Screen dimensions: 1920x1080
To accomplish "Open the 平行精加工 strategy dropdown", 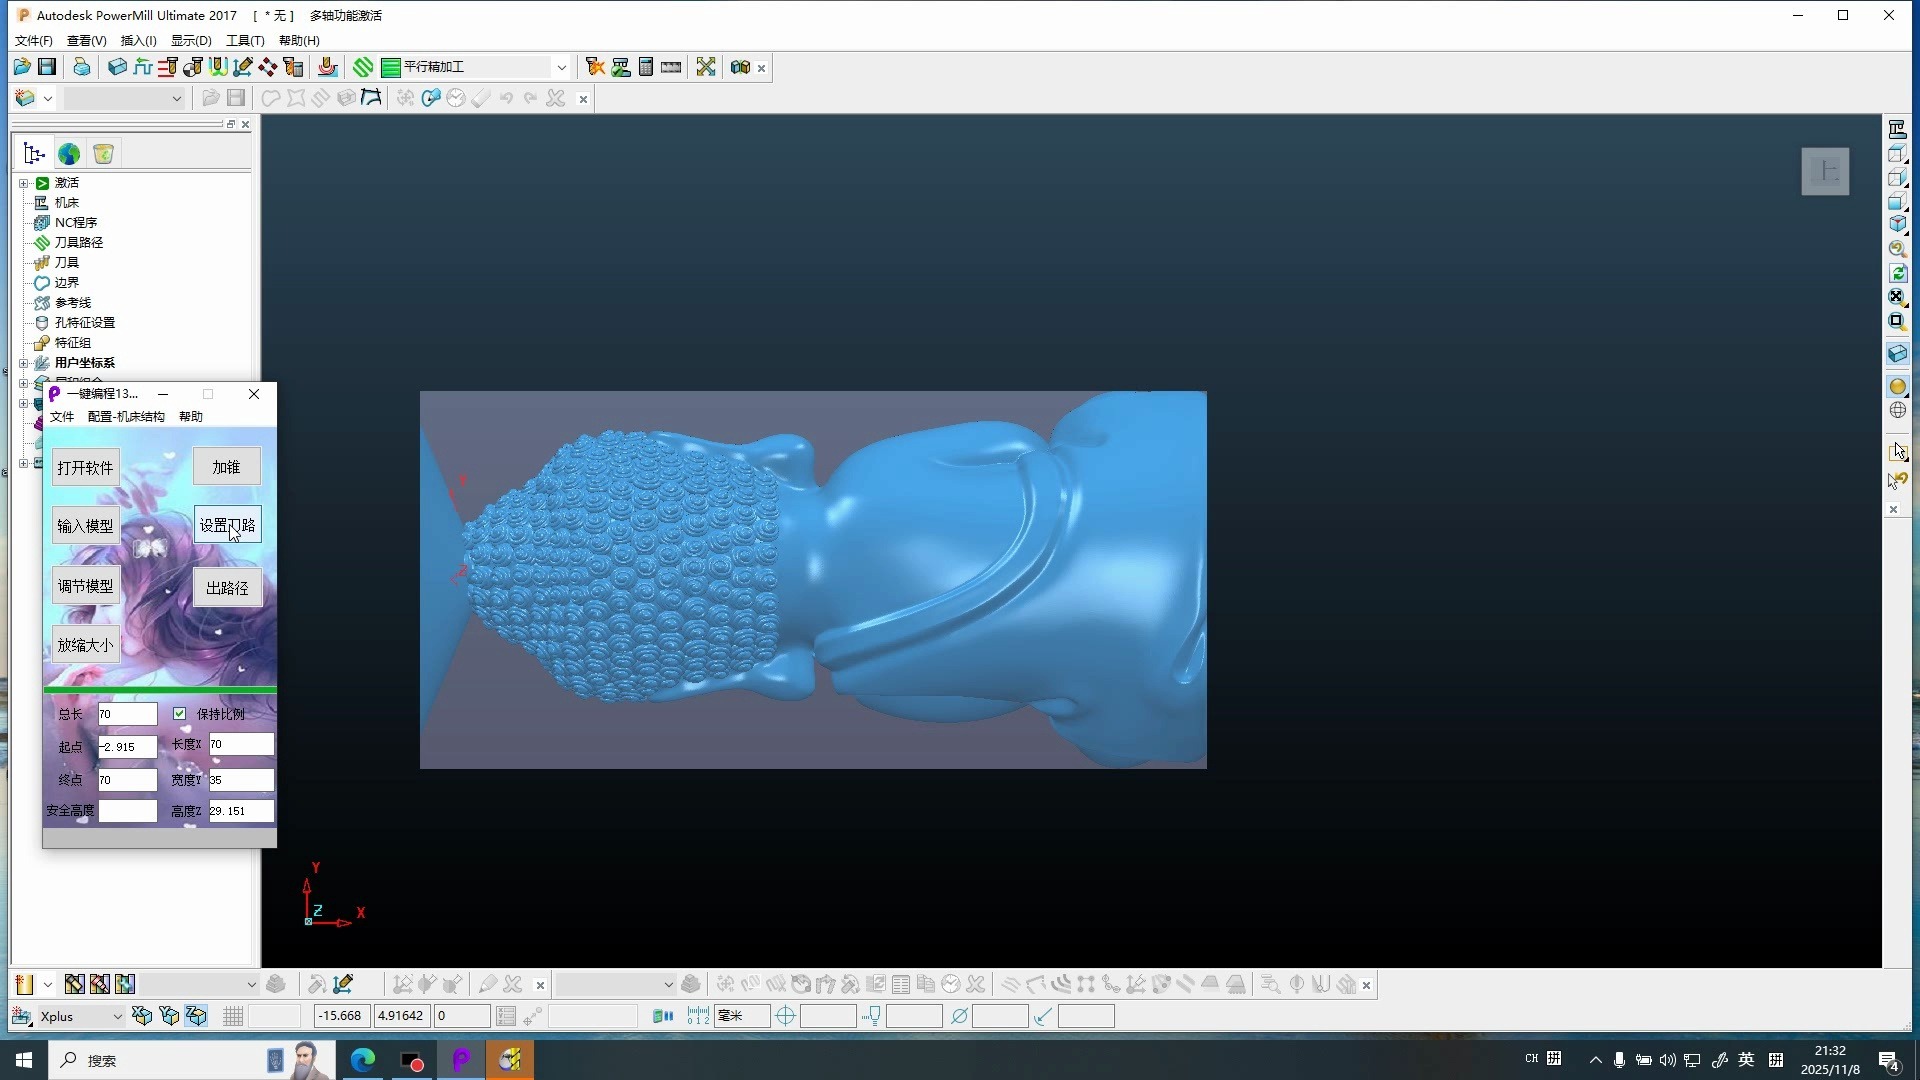I will [561, 67].
